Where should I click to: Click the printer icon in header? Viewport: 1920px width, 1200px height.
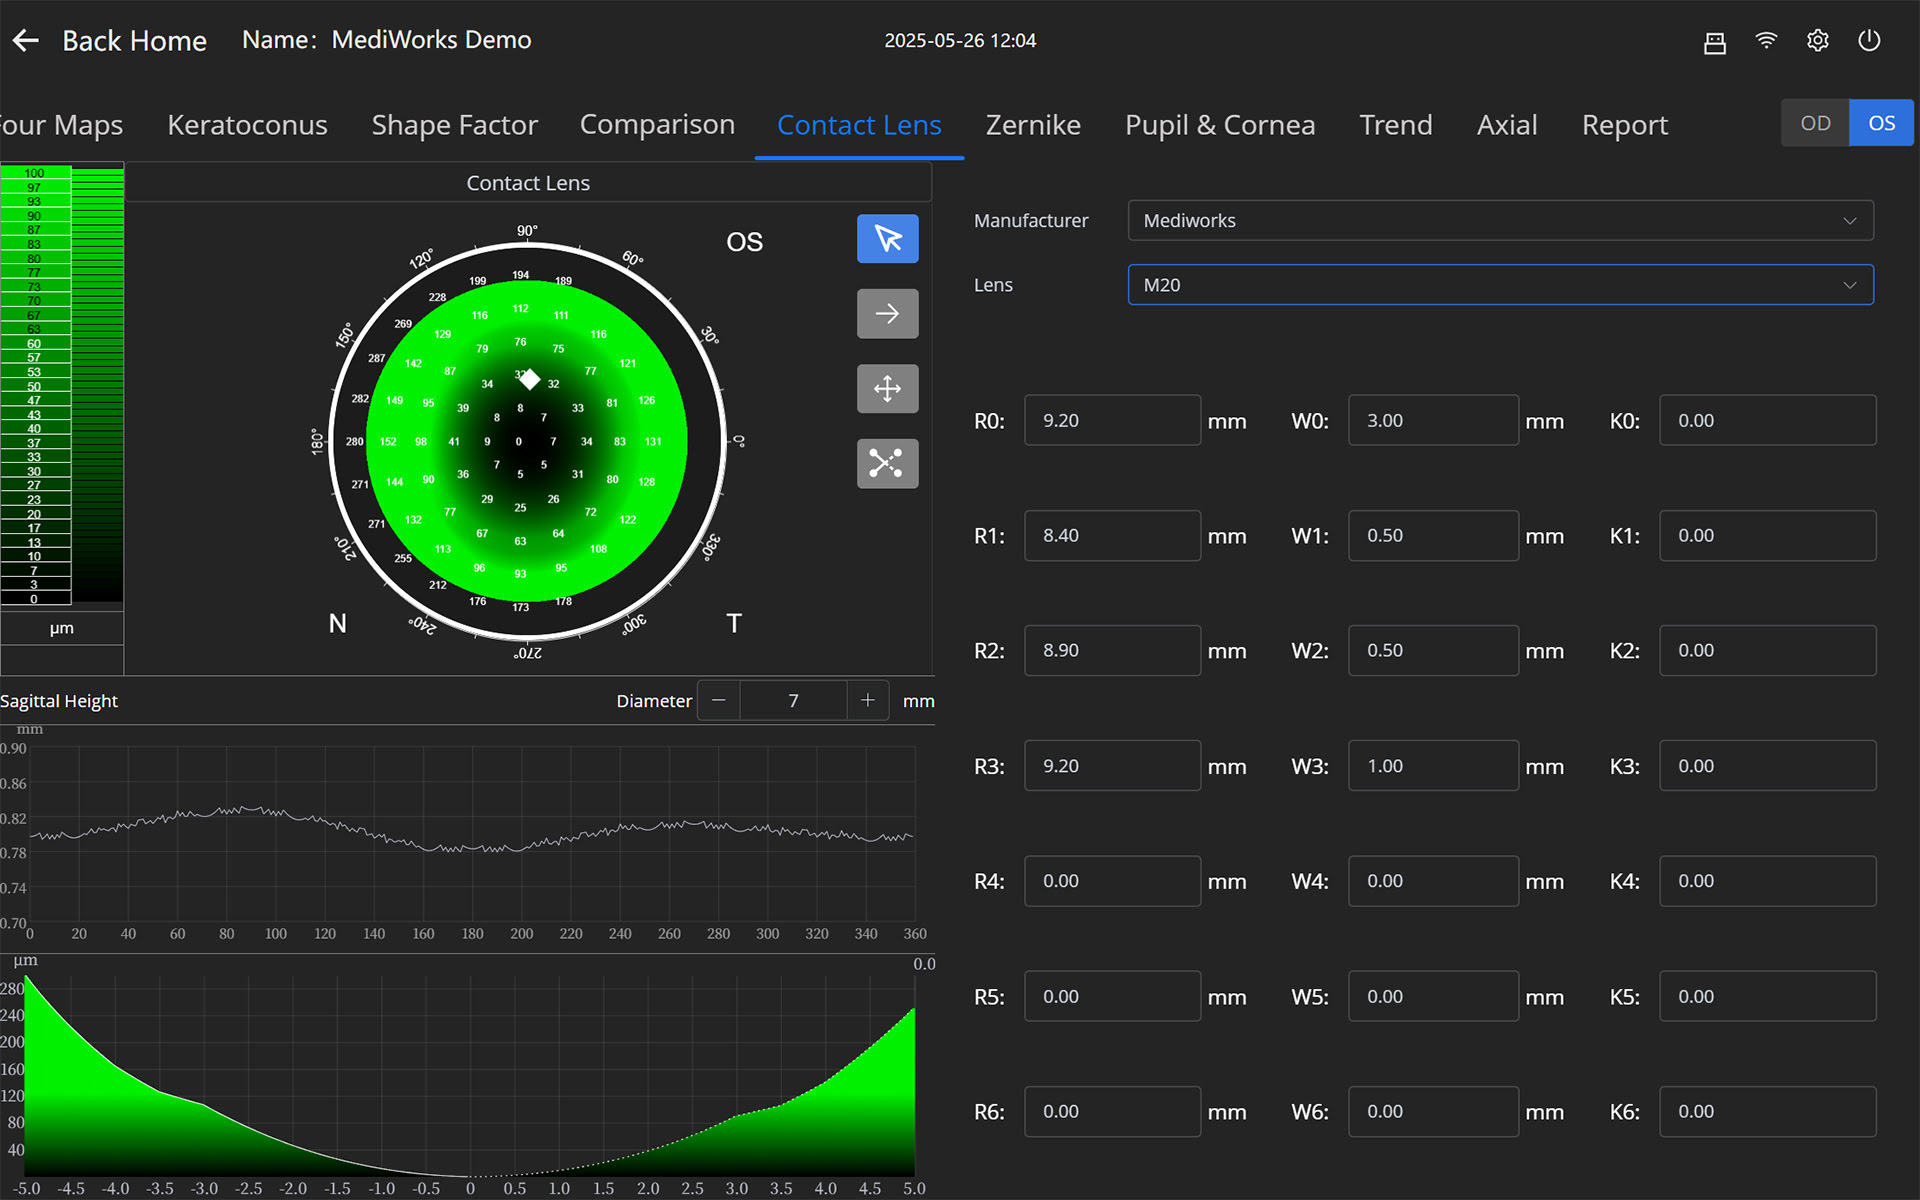pyautogui.click(x=1714, y=41)
